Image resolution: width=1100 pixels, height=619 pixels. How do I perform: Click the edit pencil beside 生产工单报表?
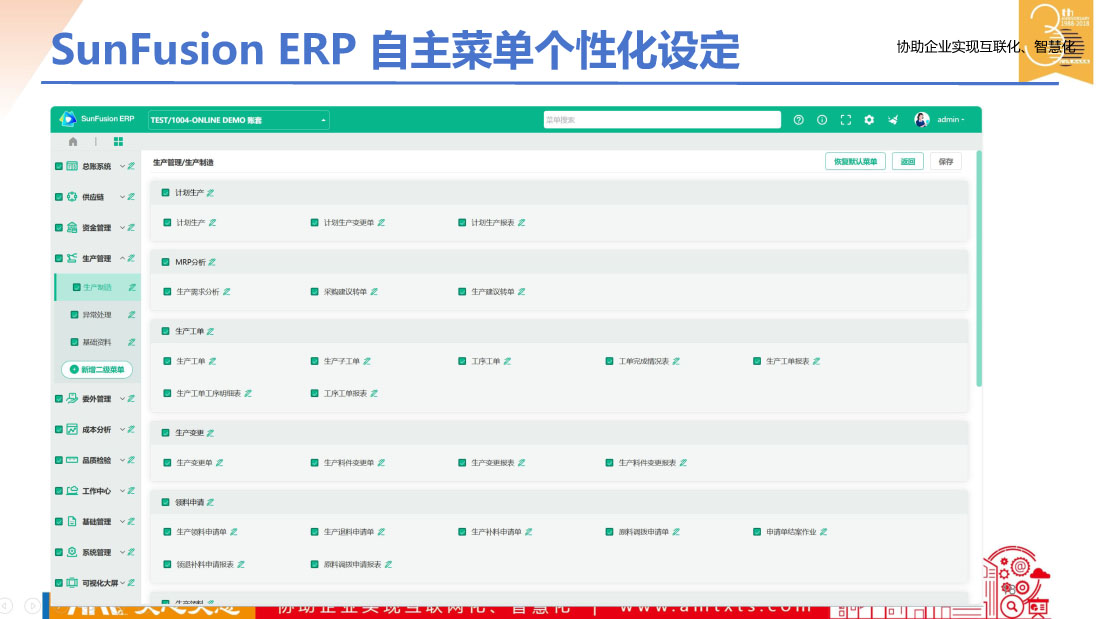pos(817,361)
